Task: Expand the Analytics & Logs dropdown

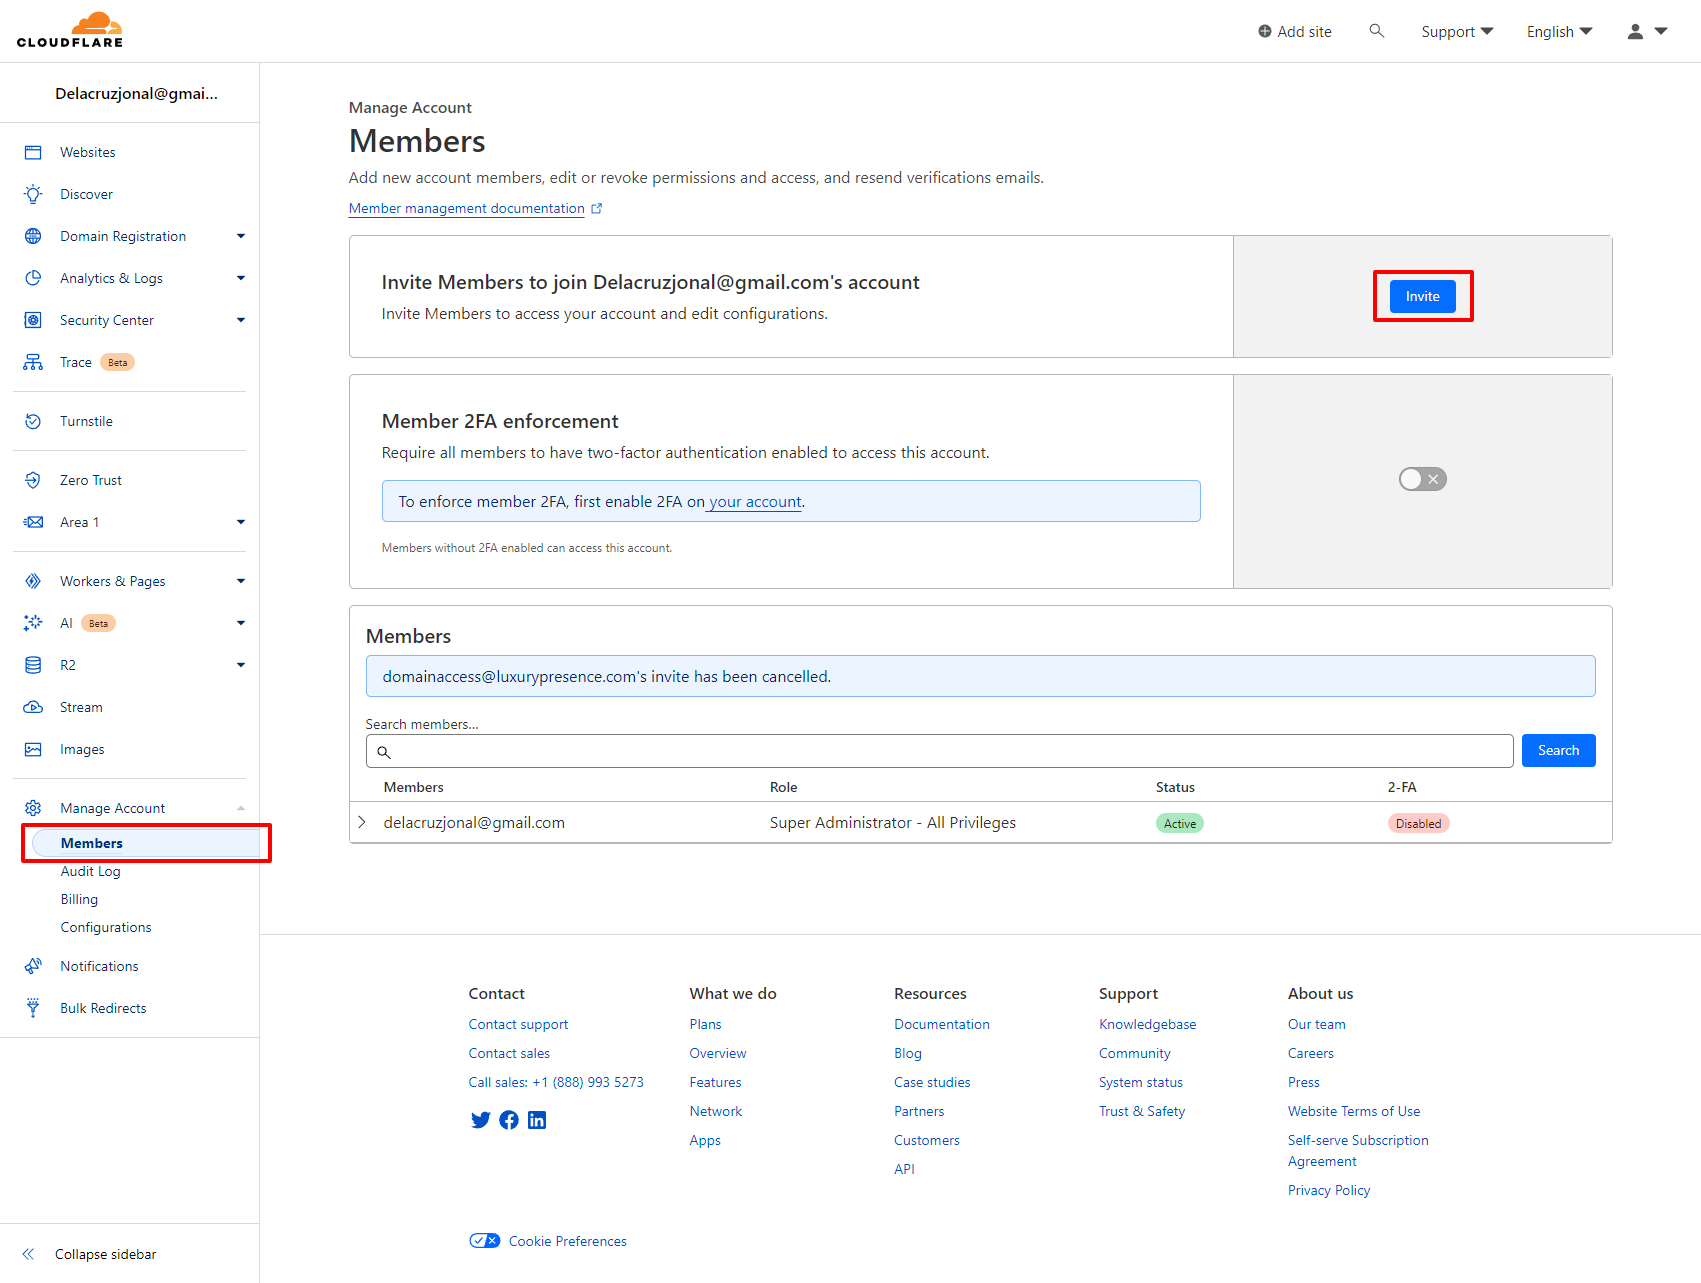Action: (240, 278)
